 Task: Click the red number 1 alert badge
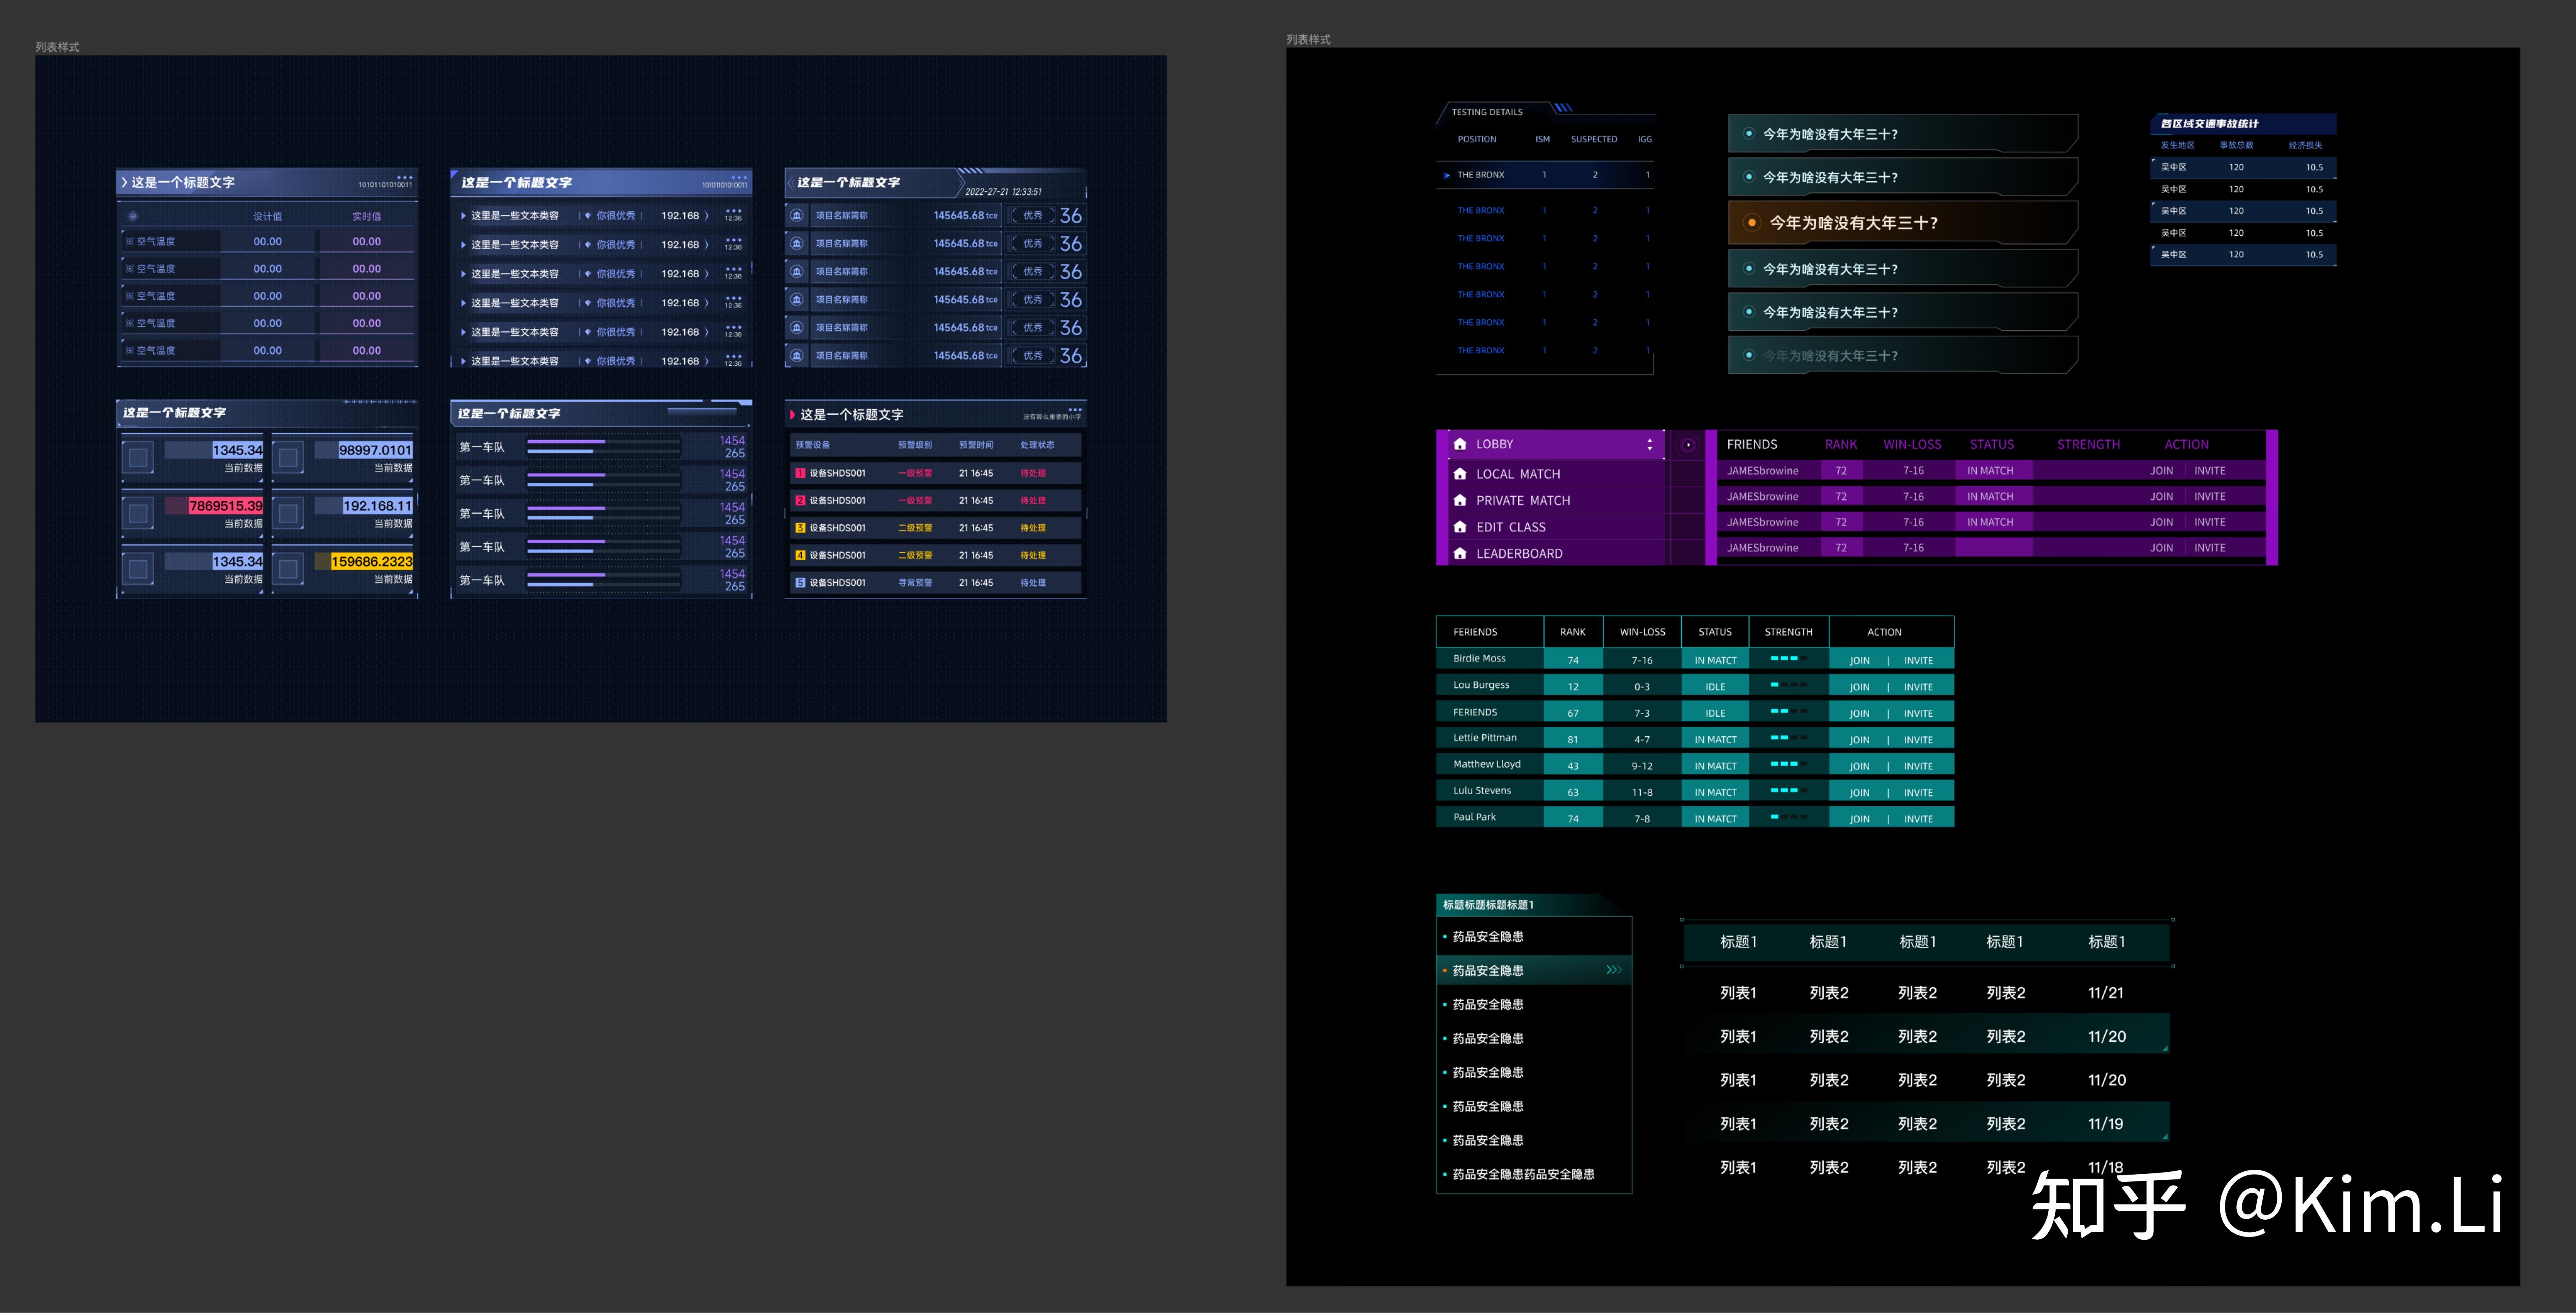800,473
